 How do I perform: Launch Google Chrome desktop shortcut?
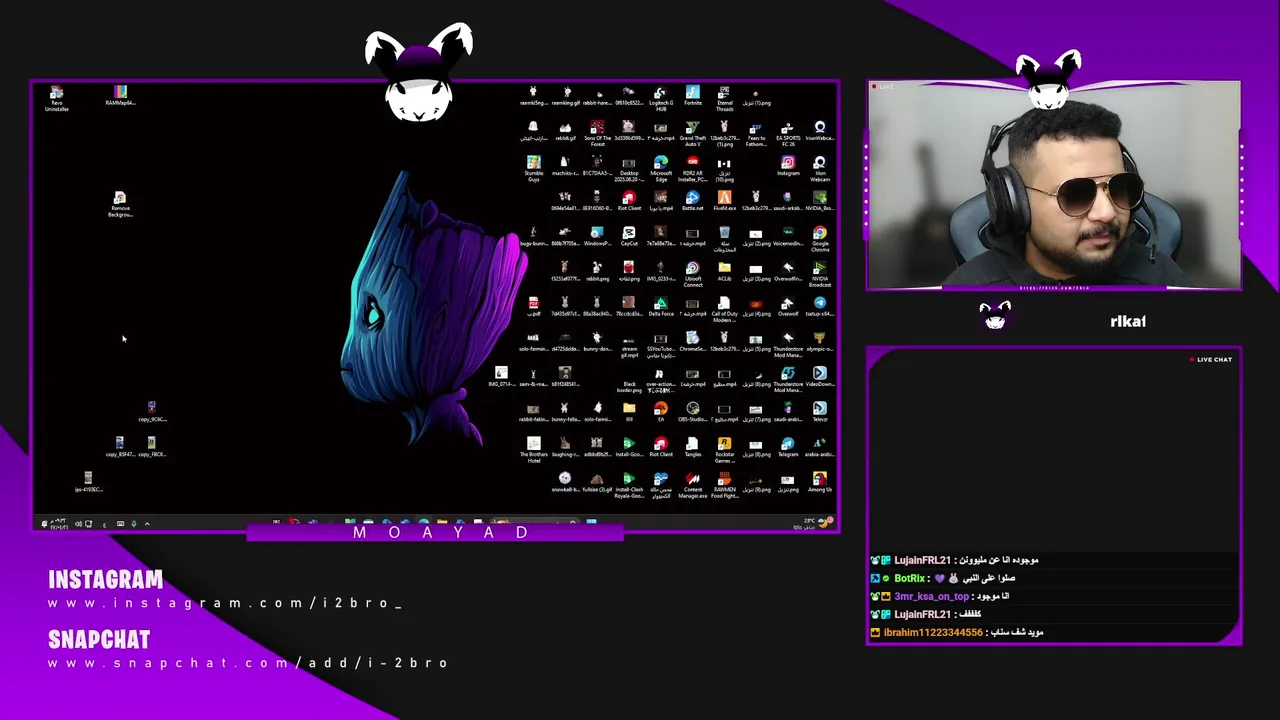(820, 239)
